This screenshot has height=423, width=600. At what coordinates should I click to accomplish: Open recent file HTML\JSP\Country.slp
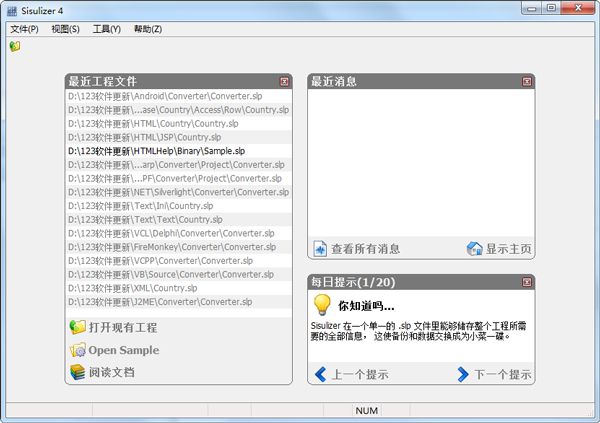(179, 137)
